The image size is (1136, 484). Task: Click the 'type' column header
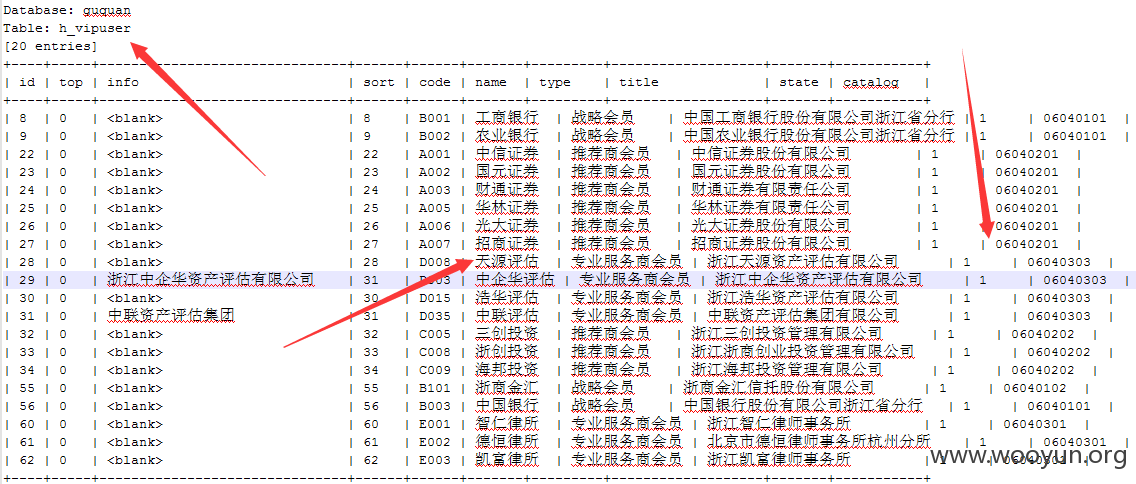(x=555, y=83)
